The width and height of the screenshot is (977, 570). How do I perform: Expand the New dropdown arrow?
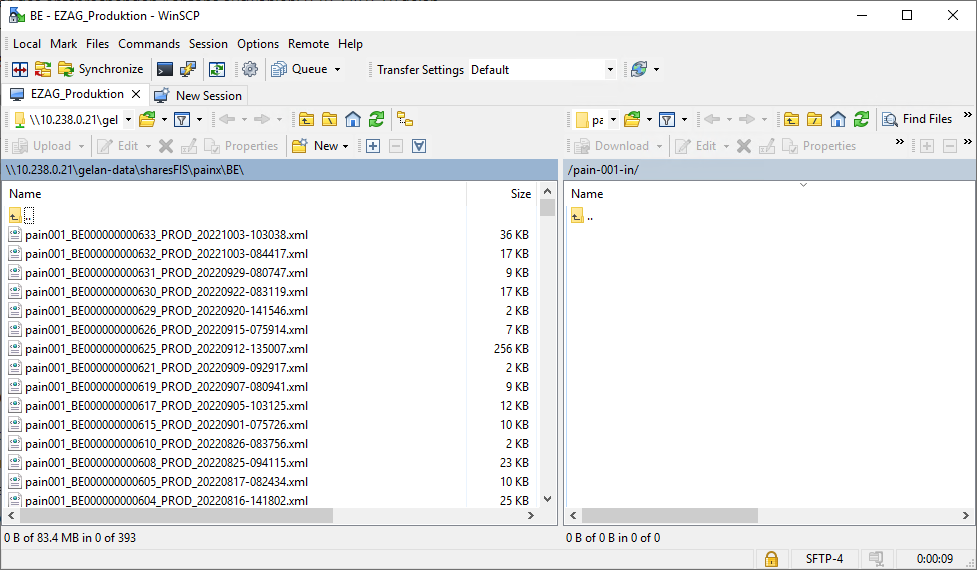click(x=346, y=146)
